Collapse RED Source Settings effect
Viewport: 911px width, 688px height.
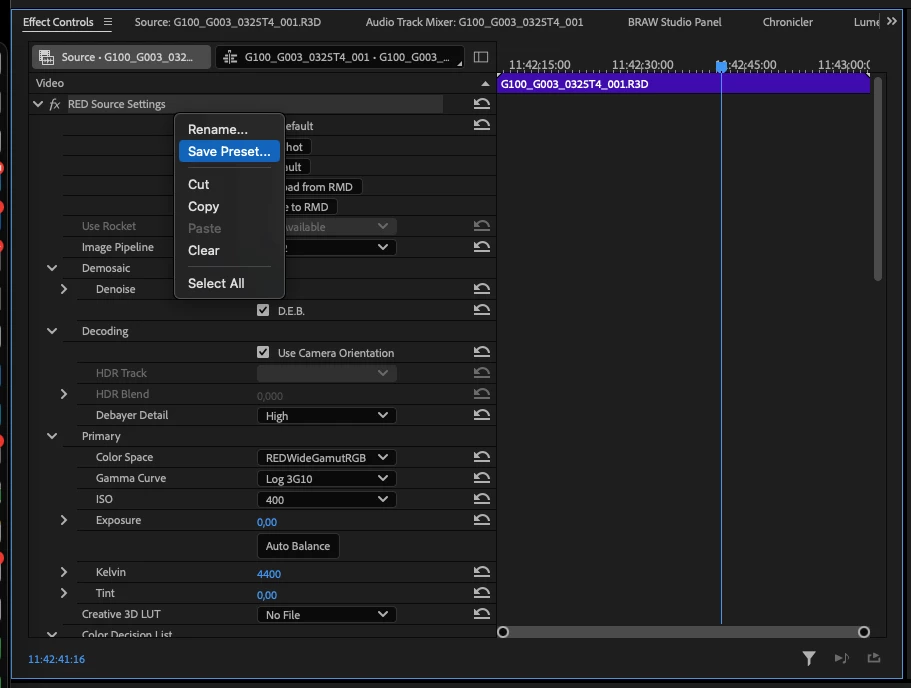pos(38,104)
